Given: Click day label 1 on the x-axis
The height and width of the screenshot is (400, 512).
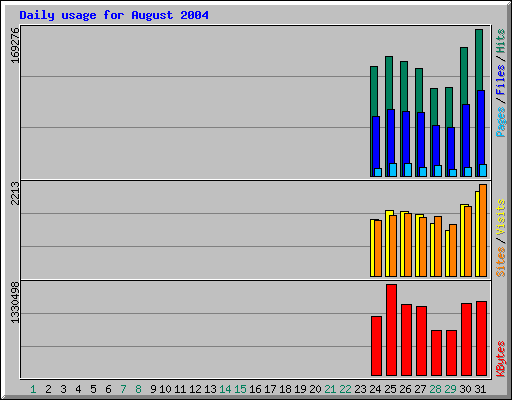Looking at the screenshot, I should point(33,389).
